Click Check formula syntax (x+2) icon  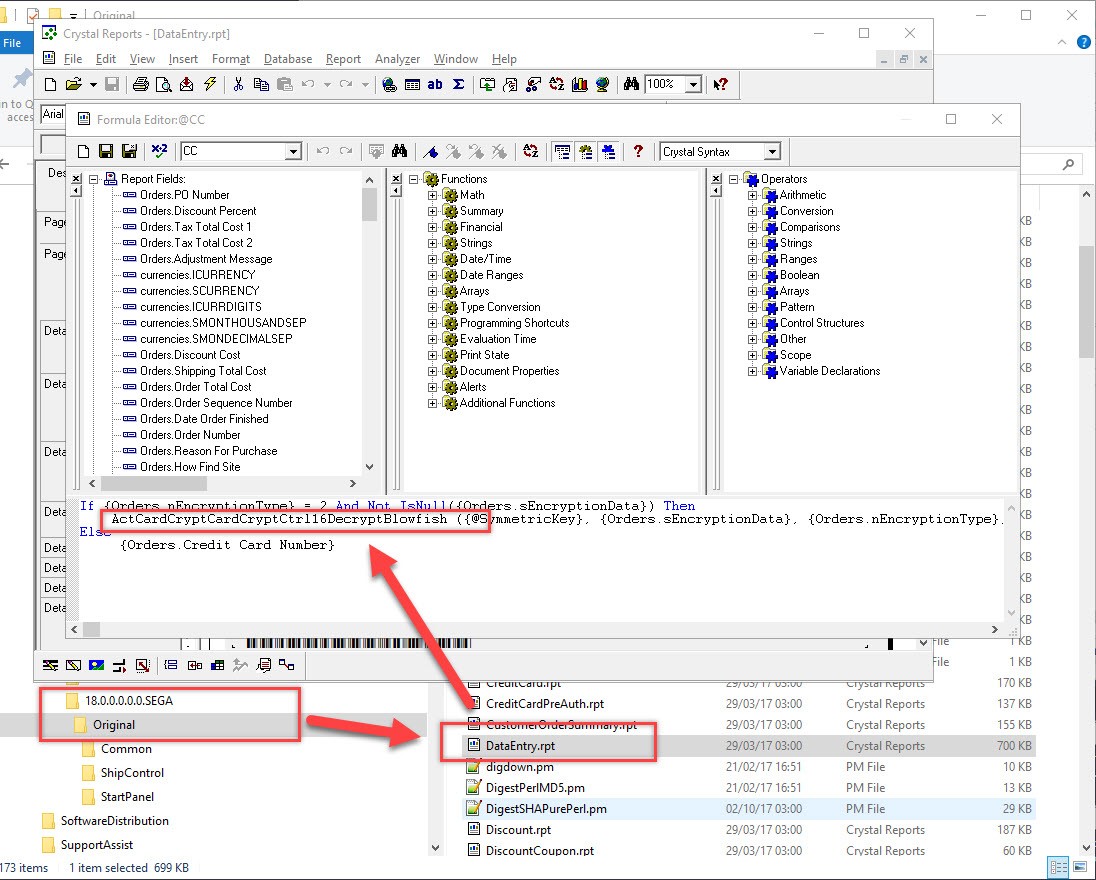(x=159, y=152)
